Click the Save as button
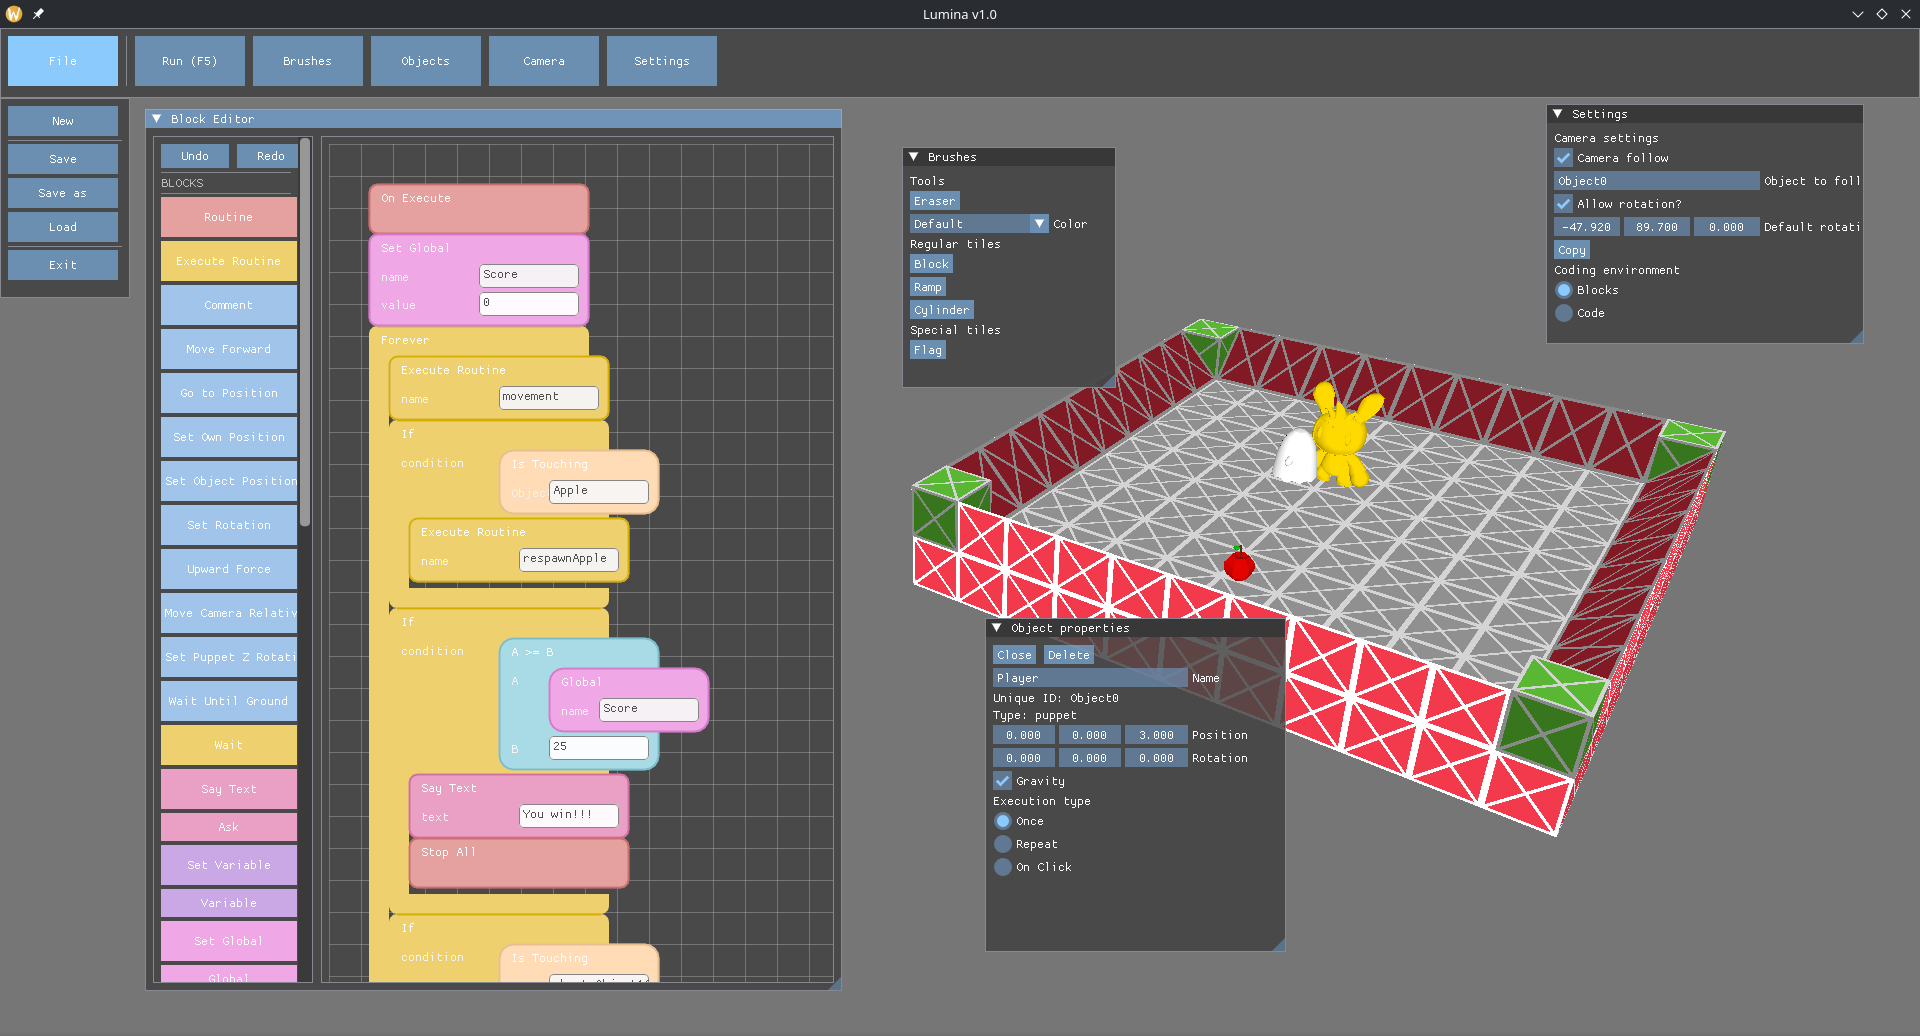The width and height of the screenshot is (1920, 1036). (x=63, y=193)
